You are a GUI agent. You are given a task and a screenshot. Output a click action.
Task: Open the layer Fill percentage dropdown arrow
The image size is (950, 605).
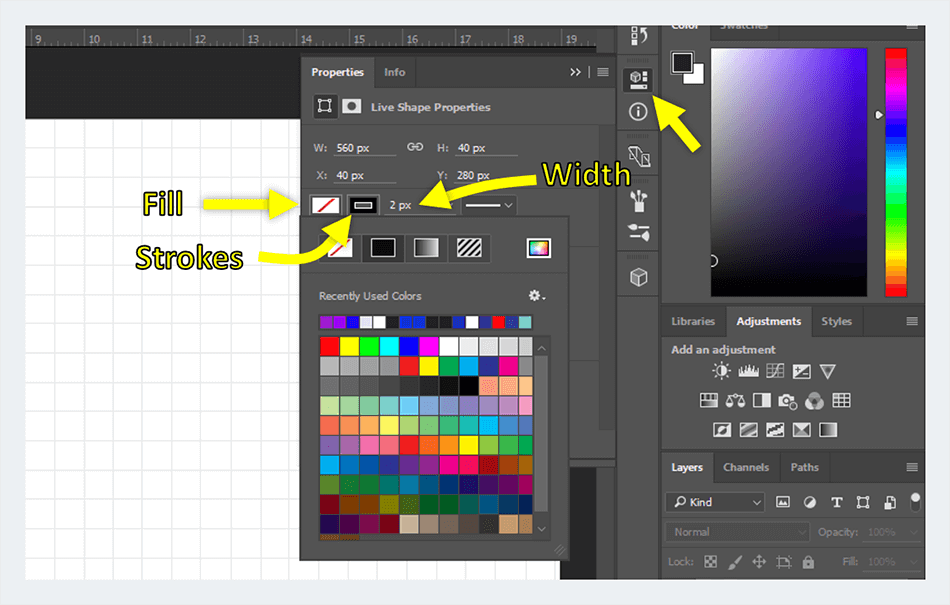[x=915, y=562]
